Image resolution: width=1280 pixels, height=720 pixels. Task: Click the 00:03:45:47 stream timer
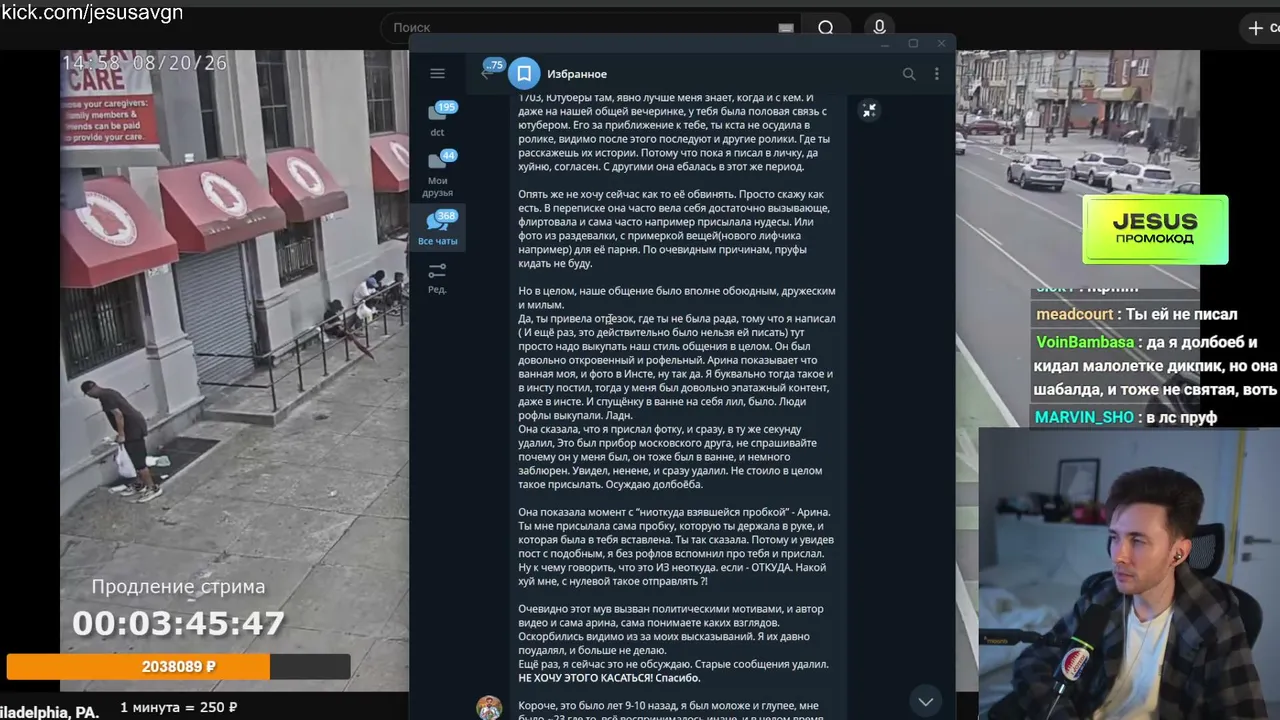click(x=178, y=624)
